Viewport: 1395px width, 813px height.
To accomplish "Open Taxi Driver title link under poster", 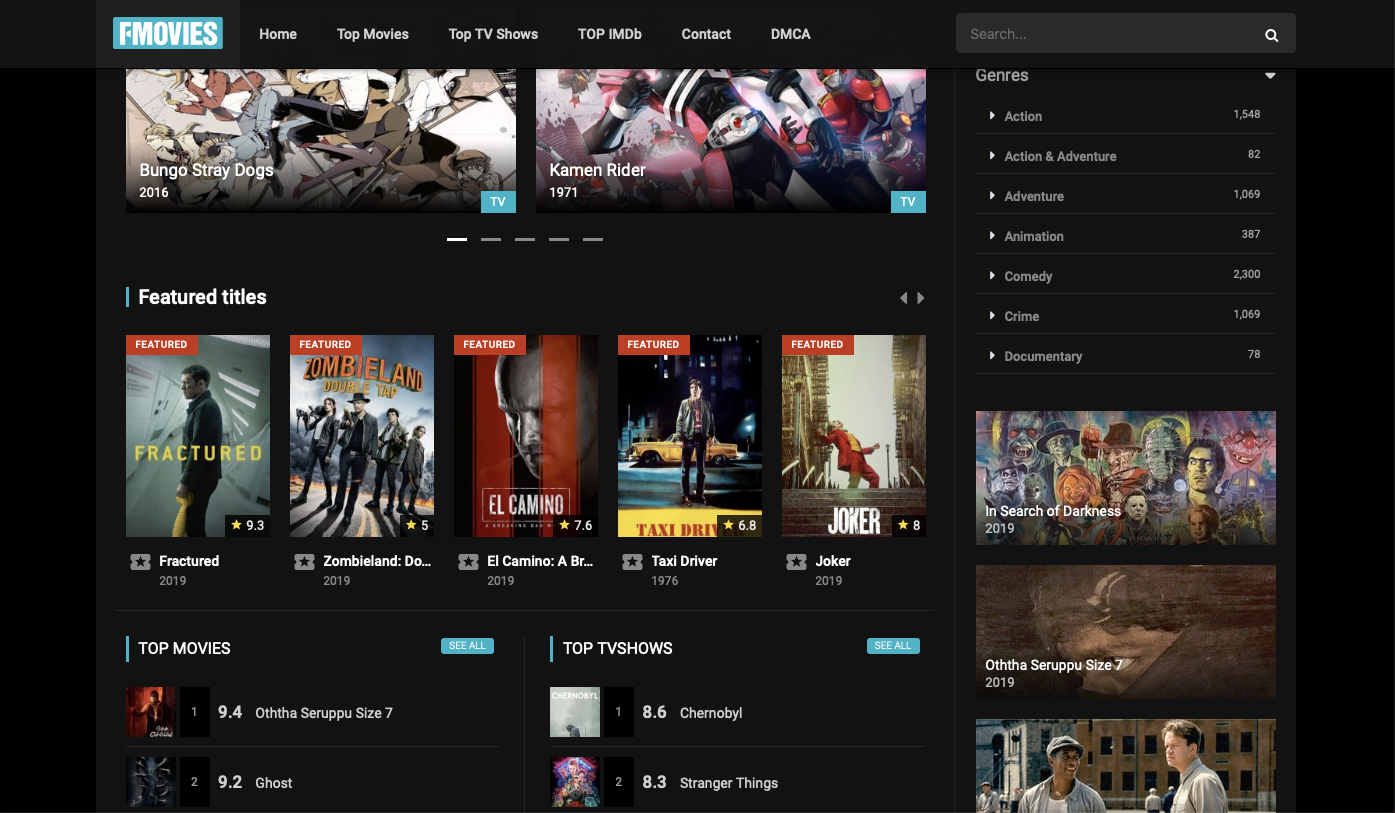I will pyautogui.click(x=684, y=561).
